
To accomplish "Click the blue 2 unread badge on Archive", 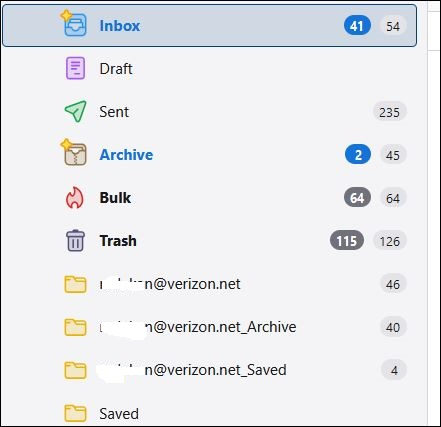I will pos(358,155).
